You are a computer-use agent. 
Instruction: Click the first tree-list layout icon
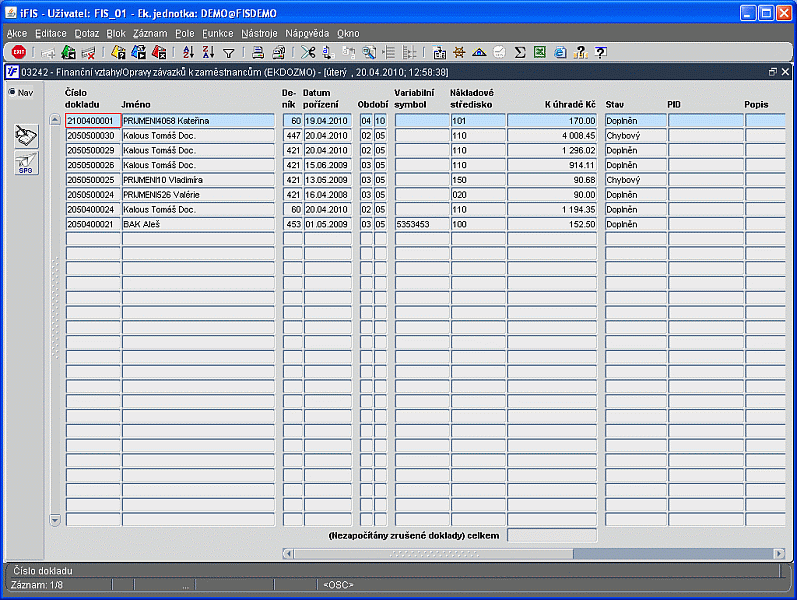389,52
